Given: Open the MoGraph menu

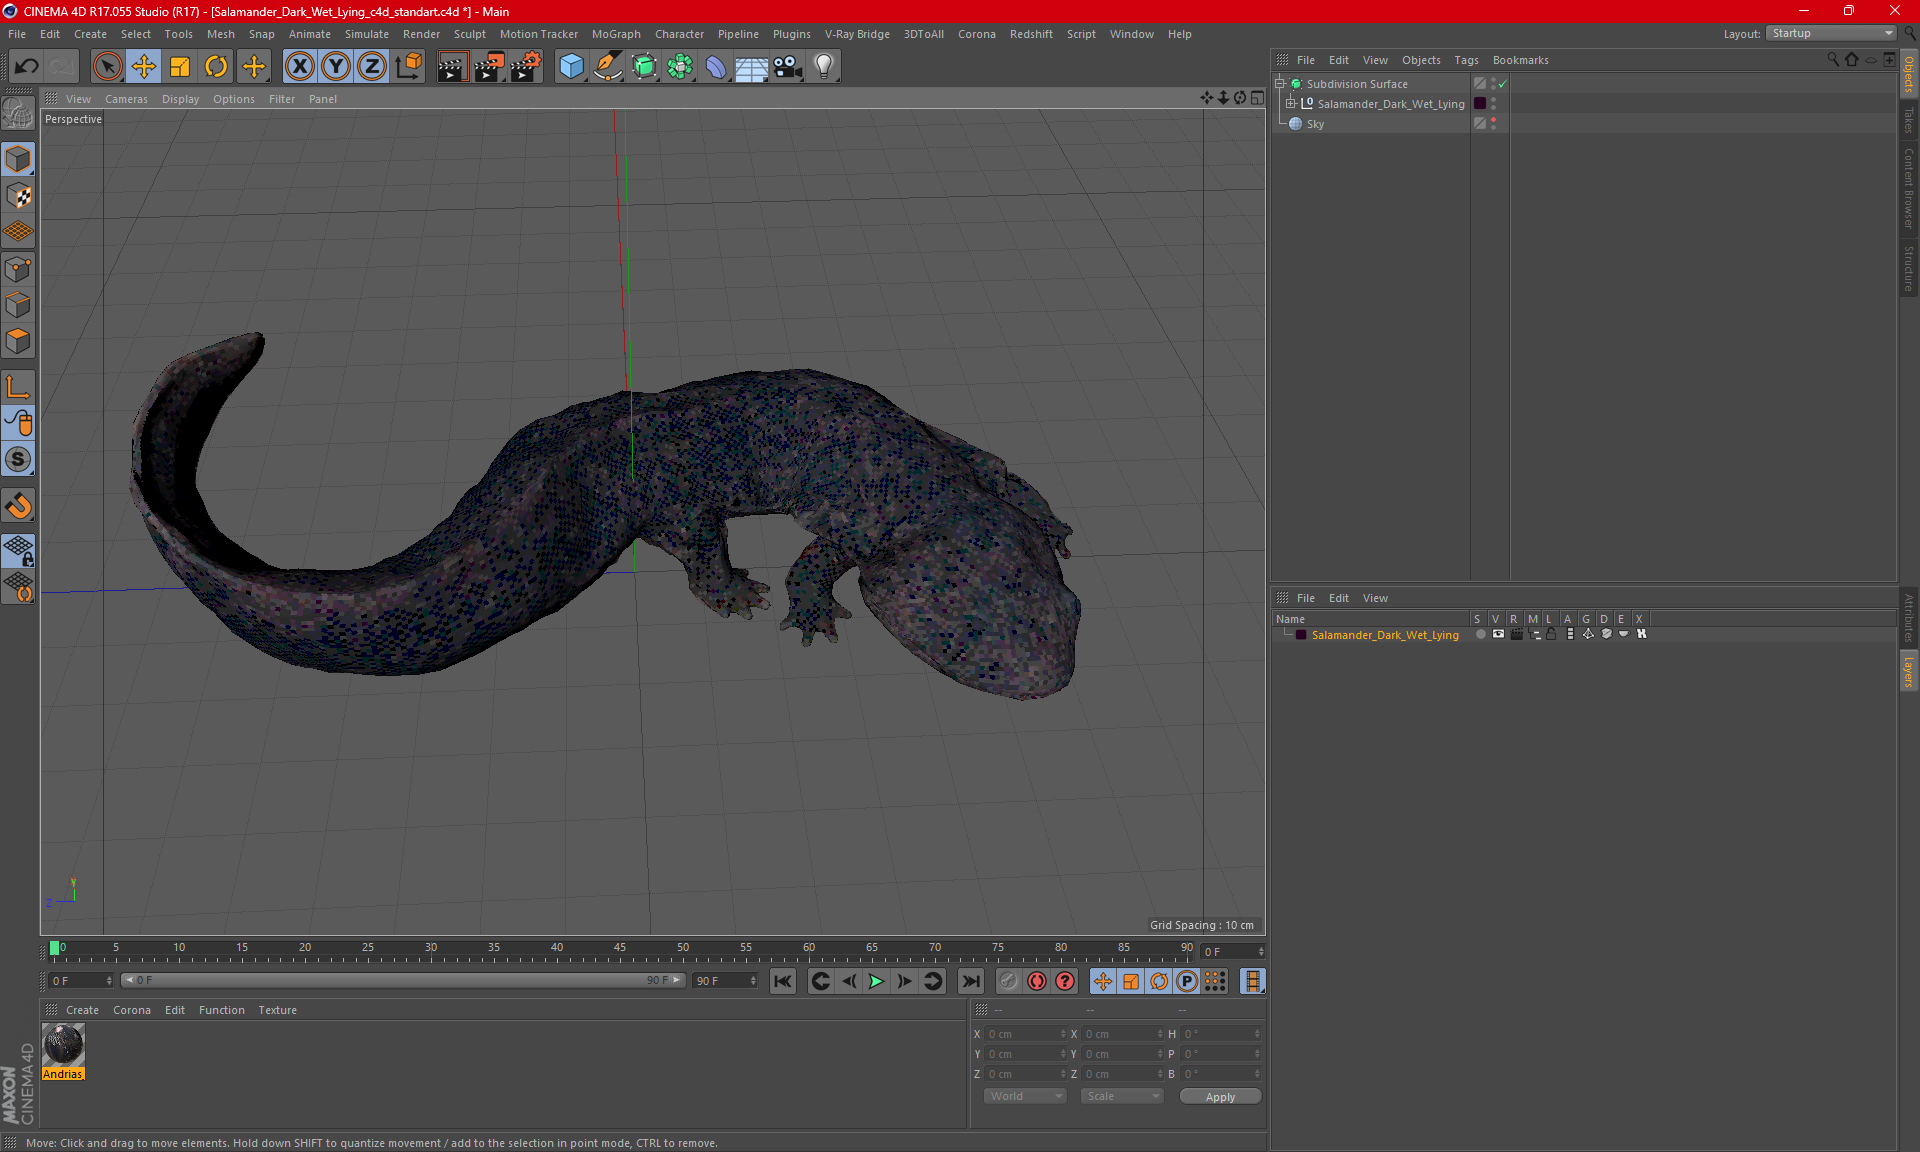Looking at the screenshot, I should [616, 34].
